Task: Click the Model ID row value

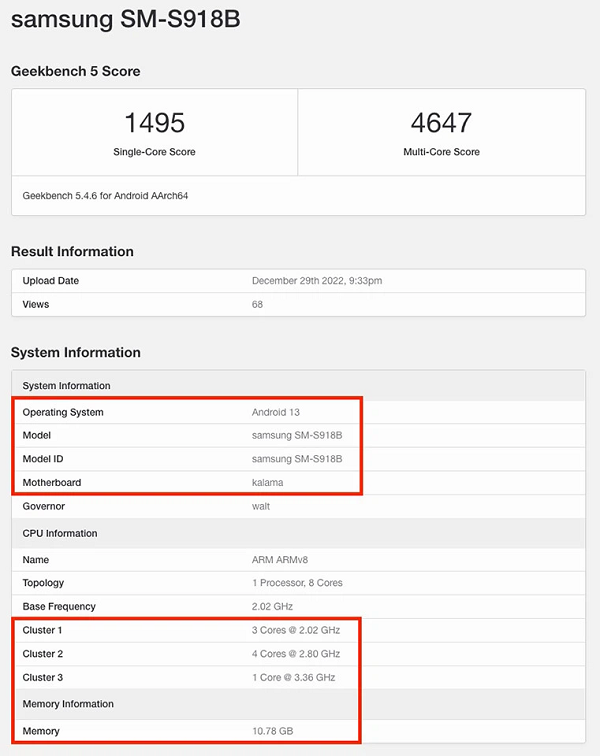Action: click(296, 459)
